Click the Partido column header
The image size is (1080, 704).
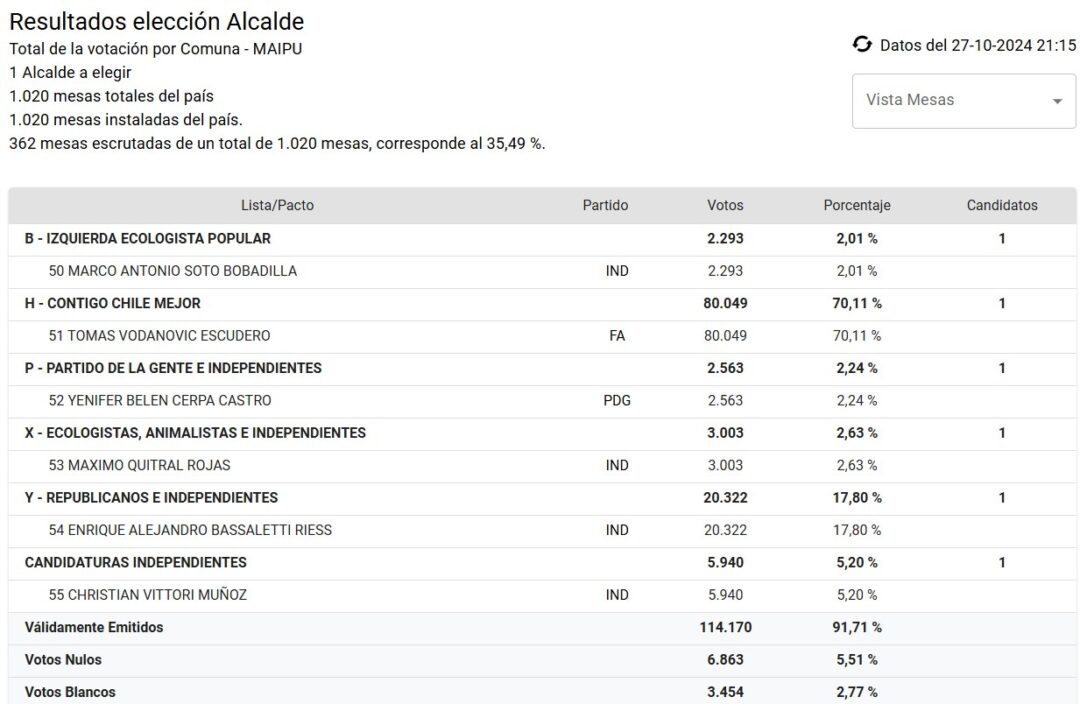[x=605, y=205]
